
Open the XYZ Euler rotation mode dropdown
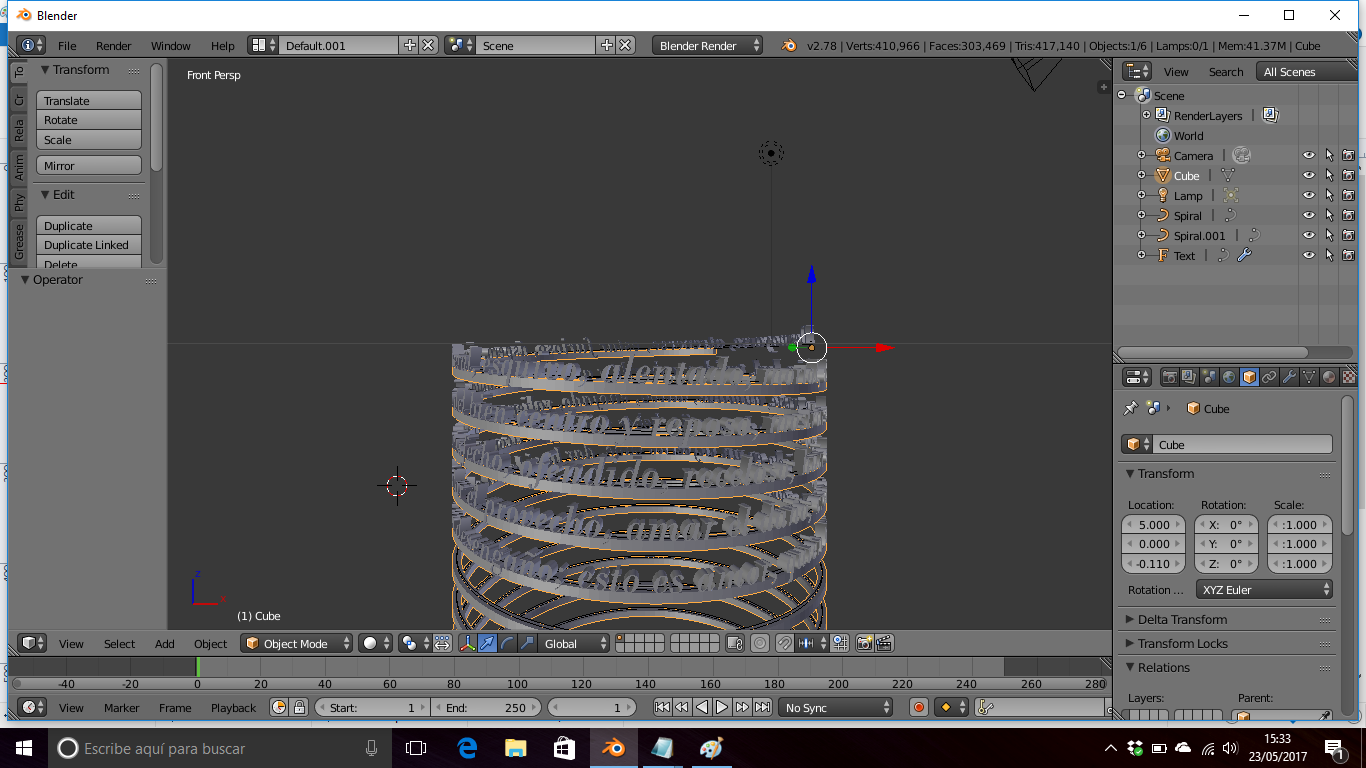point(1264,590)
